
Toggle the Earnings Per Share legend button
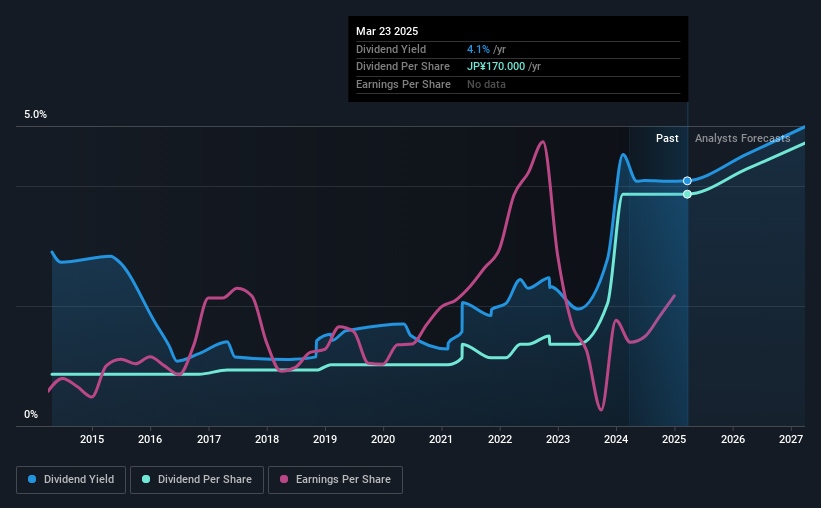(x=335, y=480)
